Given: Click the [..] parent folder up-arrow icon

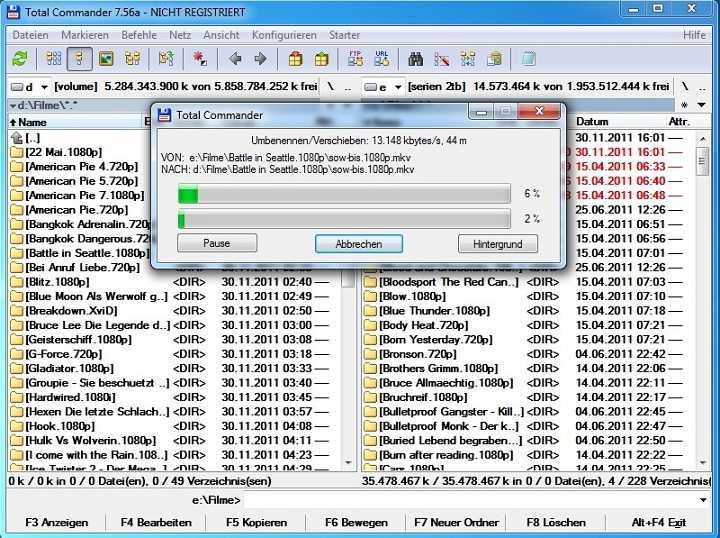Looking at the screenshot, I should tap(17, 137).
